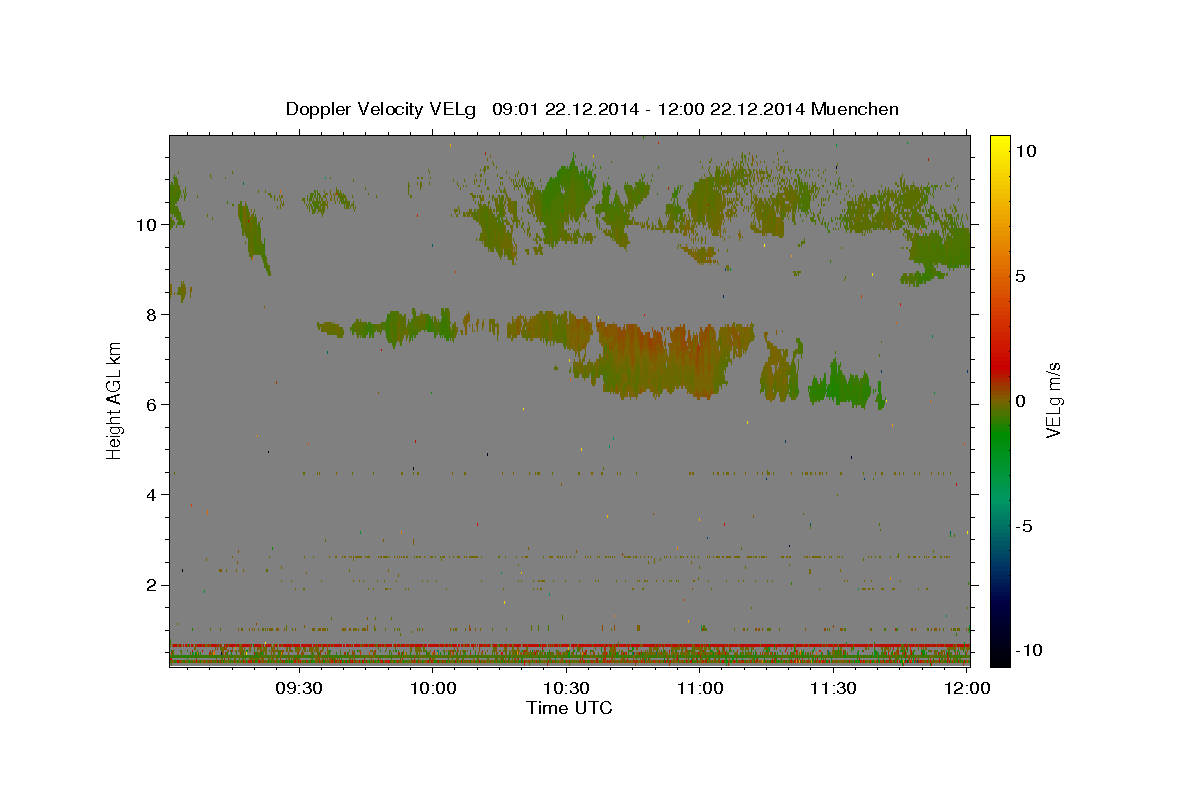Click the height tick label 10
This screenshot has width=1200, height=800.
(x=149, y=225)
